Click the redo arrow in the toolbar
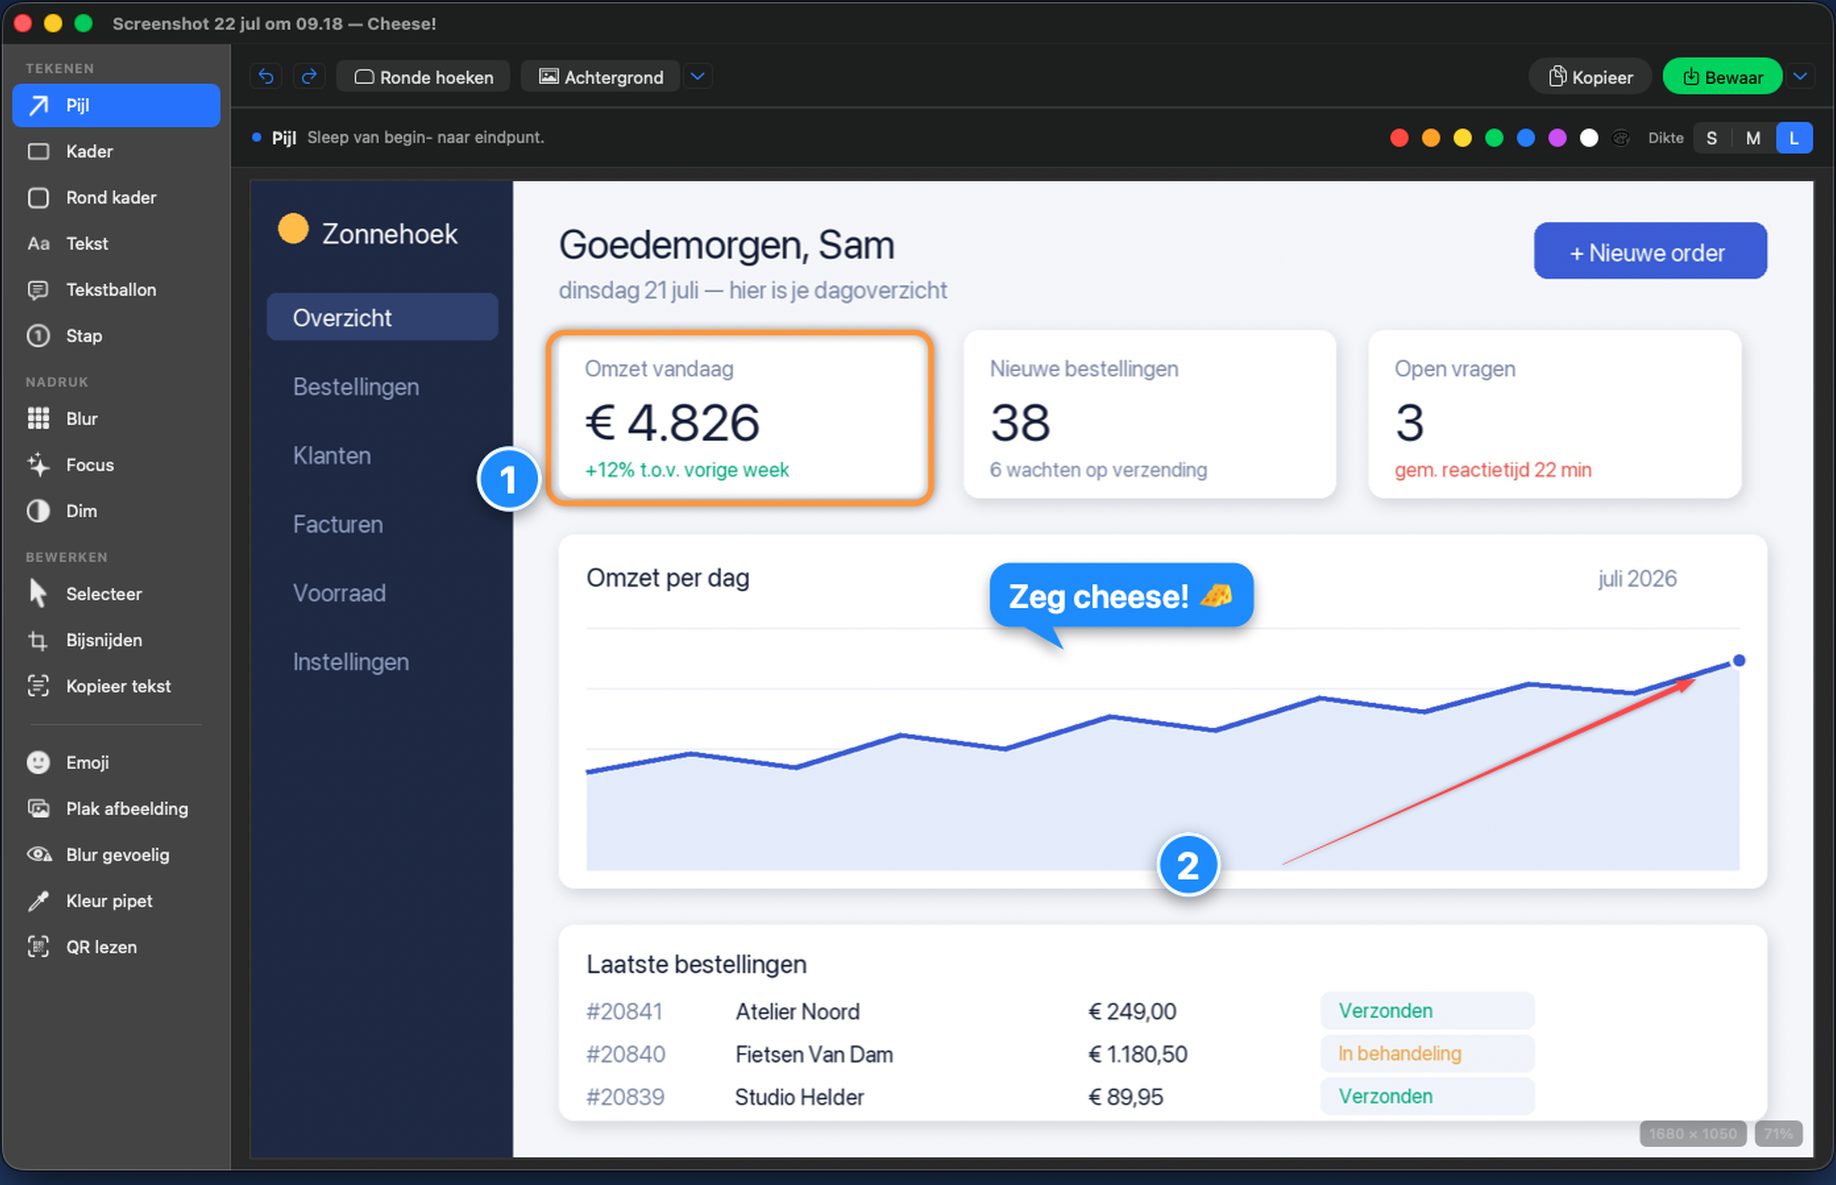The image size is (1836, 1185). click(x=309, y=76)
